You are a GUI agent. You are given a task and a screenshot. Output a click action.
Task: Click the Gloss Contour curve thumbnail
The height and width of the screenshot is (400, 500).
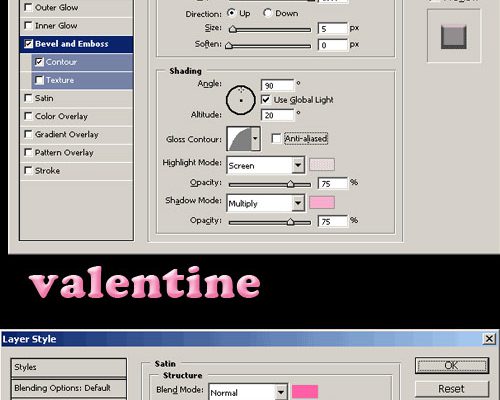(239, 138)
